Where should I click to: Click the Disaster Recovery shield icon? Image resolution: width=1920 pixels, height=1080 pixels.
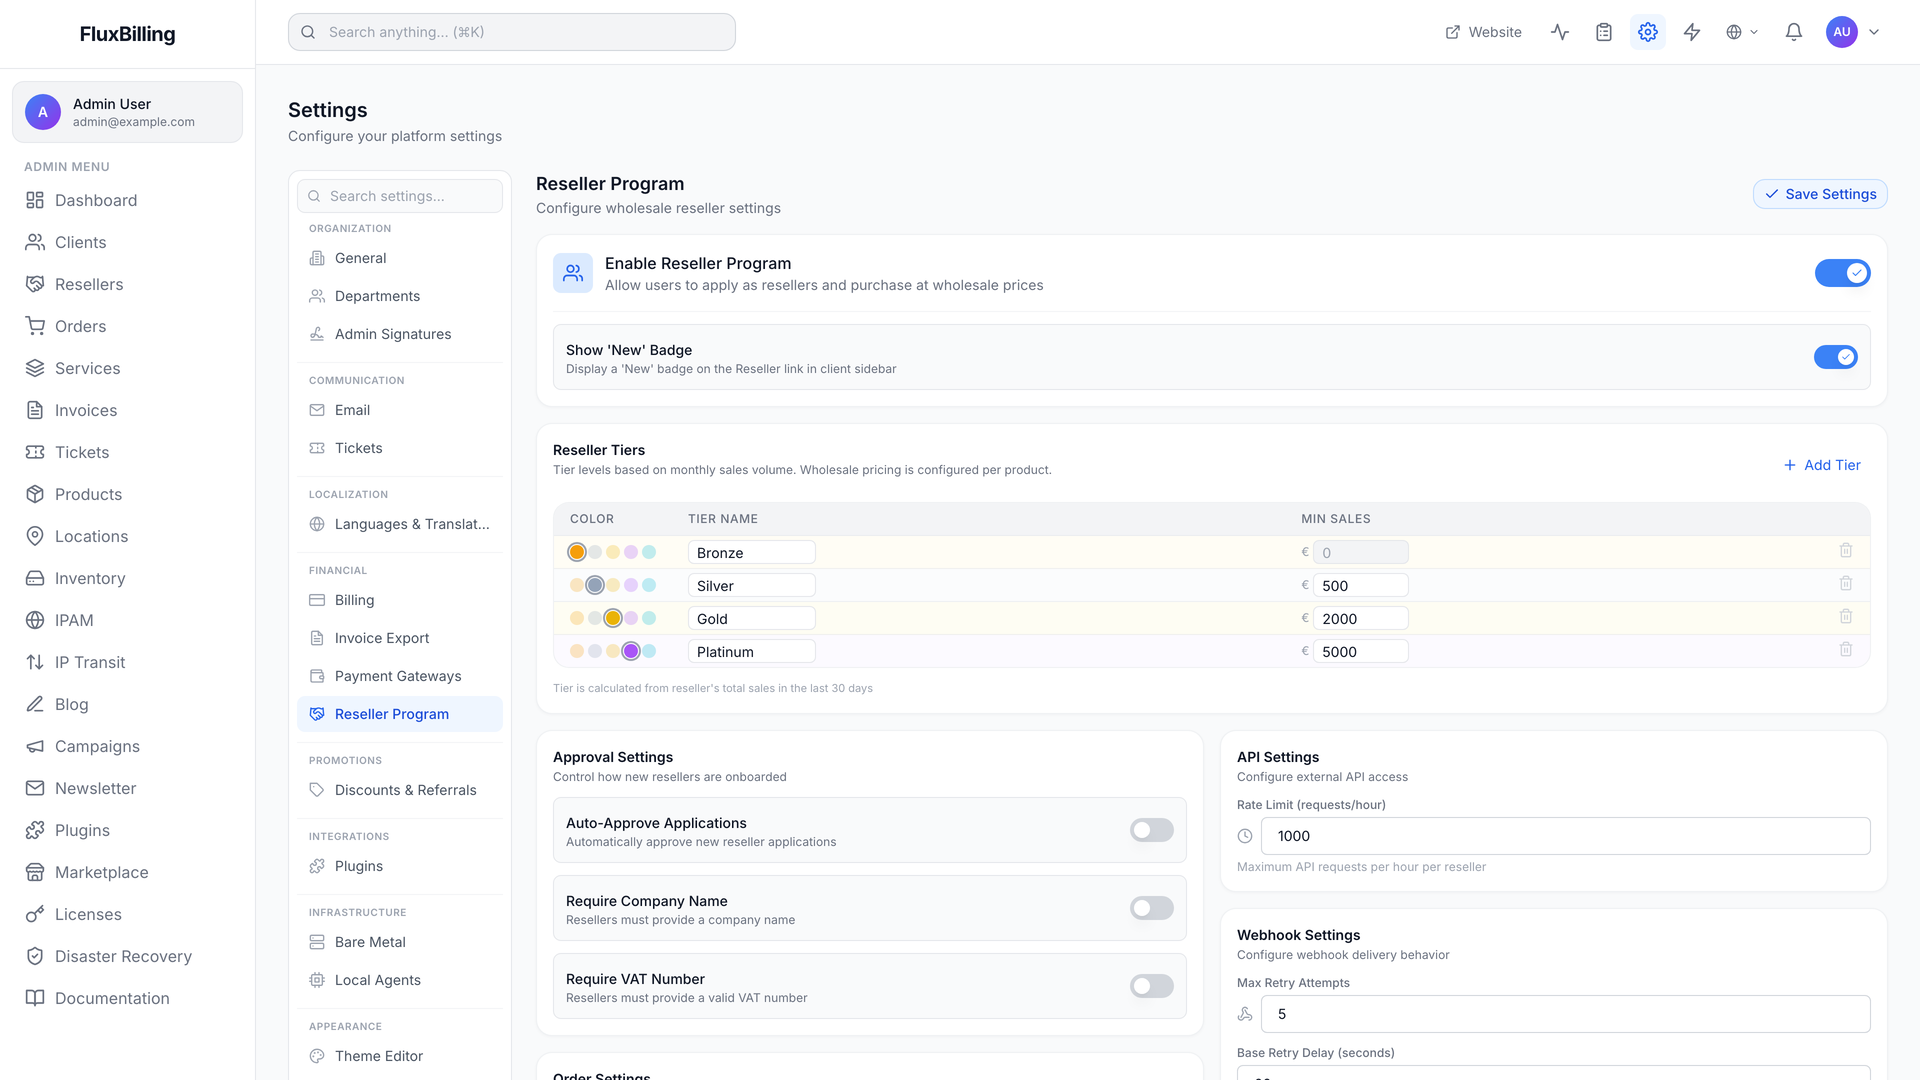pyautogui.click(x=35, y=956)
